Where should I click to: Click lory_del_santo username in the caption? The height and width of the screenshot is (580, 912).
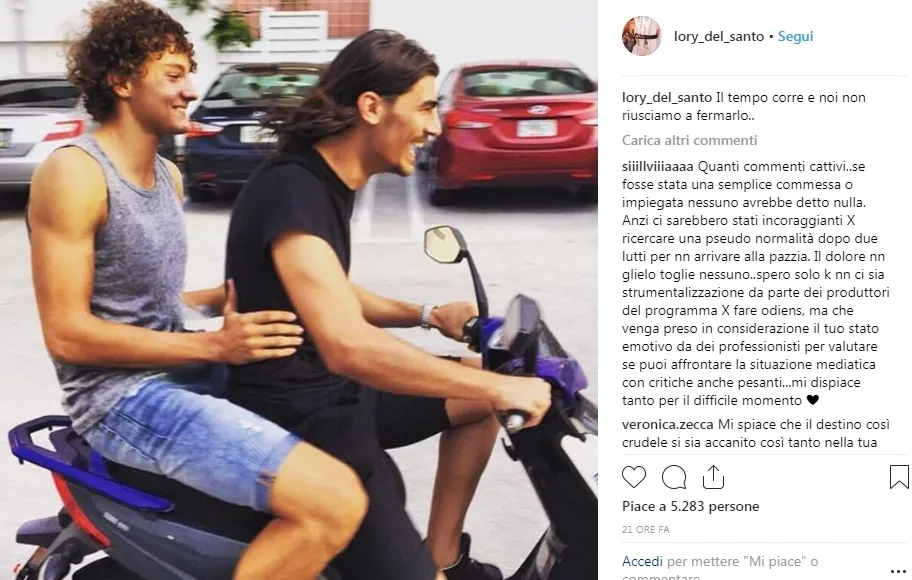click(667, 97)
